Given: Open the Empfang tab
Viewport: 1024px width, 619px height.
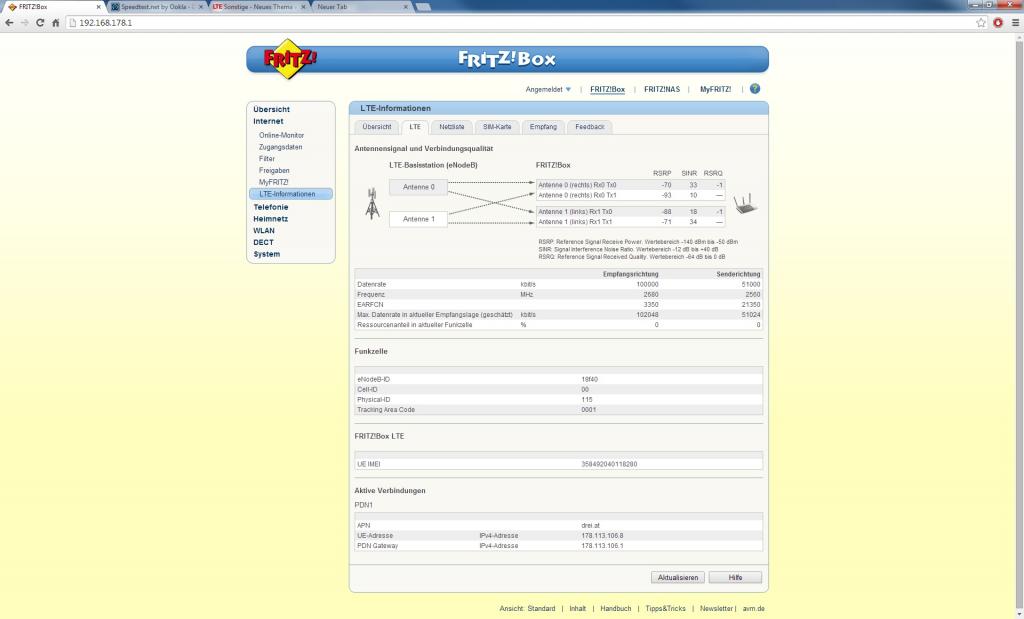Looking at the screenshot, I should click(x=543, y=127).
